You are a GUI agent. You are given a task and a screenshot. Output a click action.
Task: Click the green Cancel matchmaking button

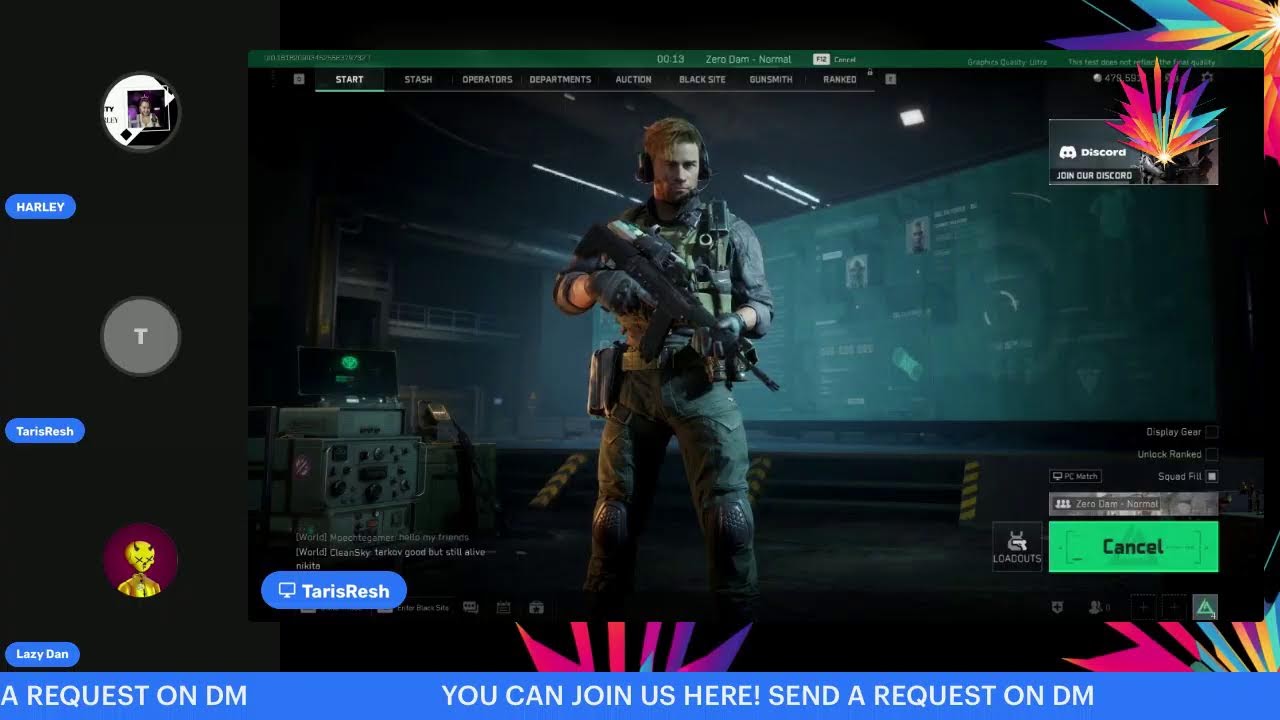(x=1133, y=547)
